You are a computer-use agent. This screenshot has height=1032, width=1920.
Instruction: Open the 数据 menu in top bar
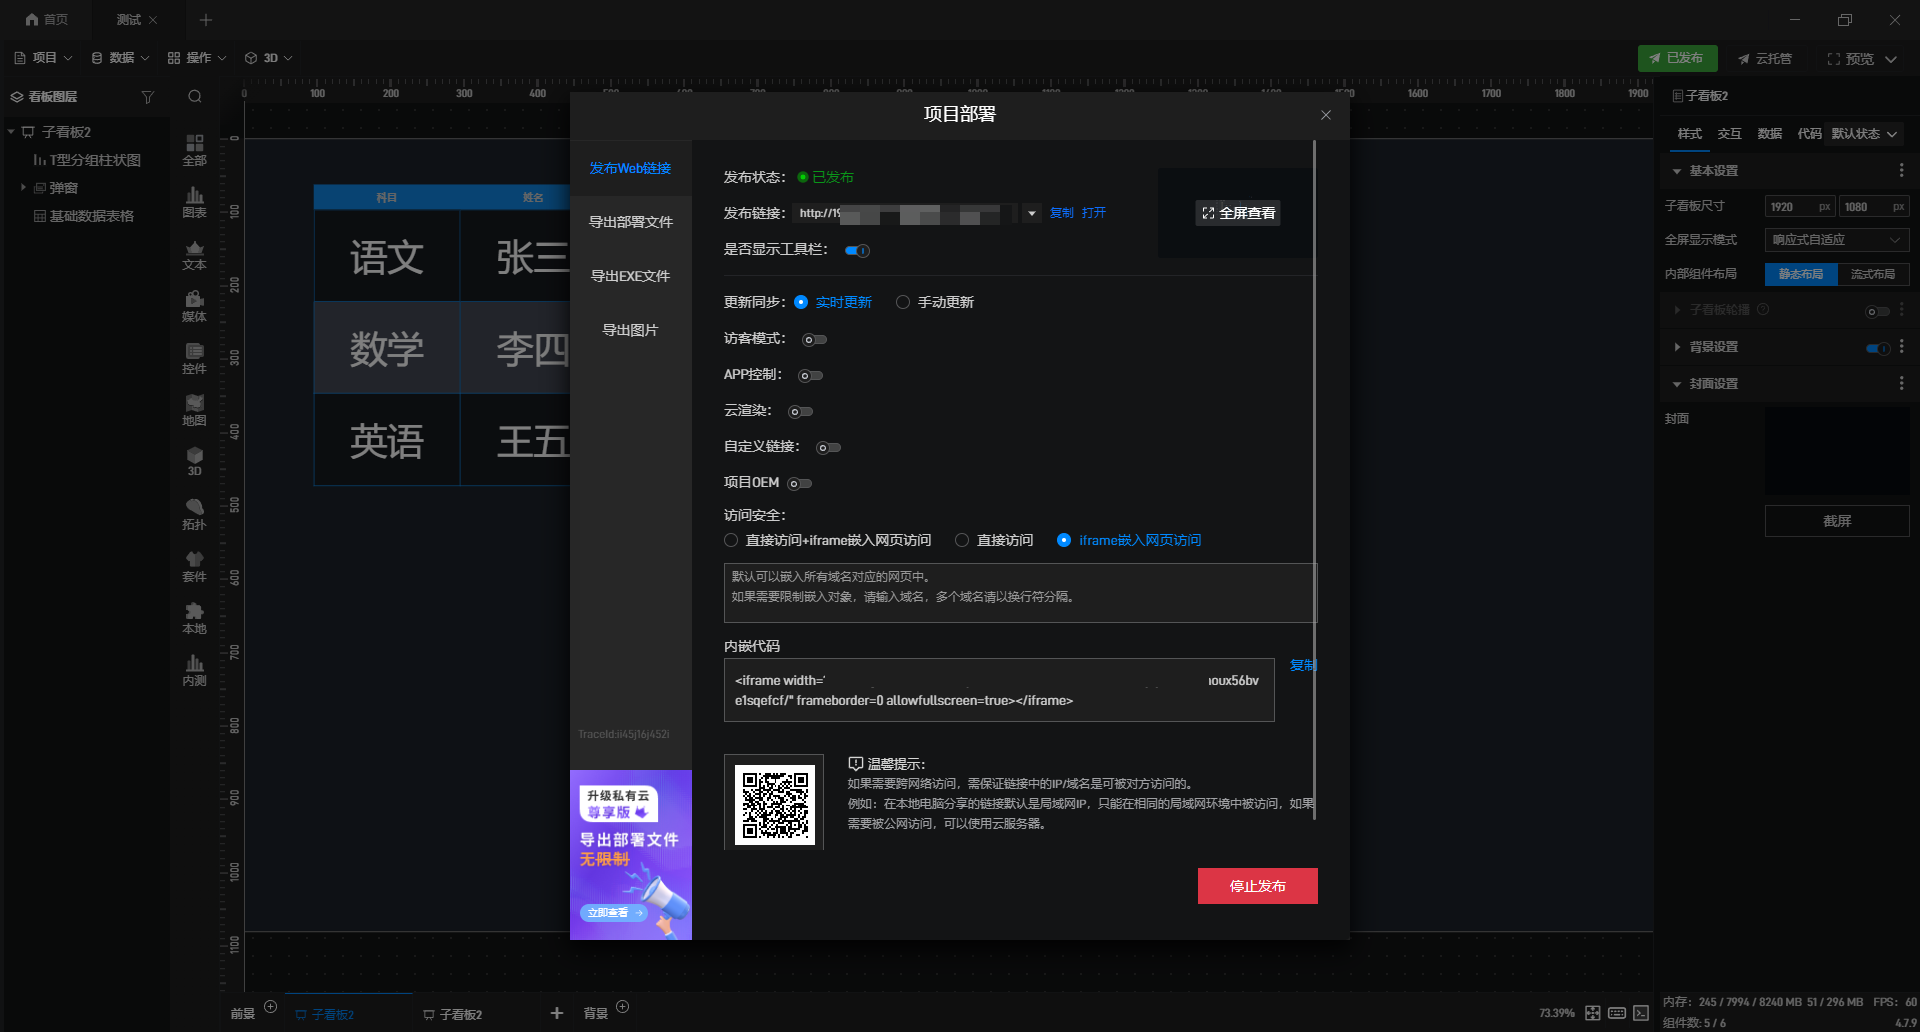point(120,58)
